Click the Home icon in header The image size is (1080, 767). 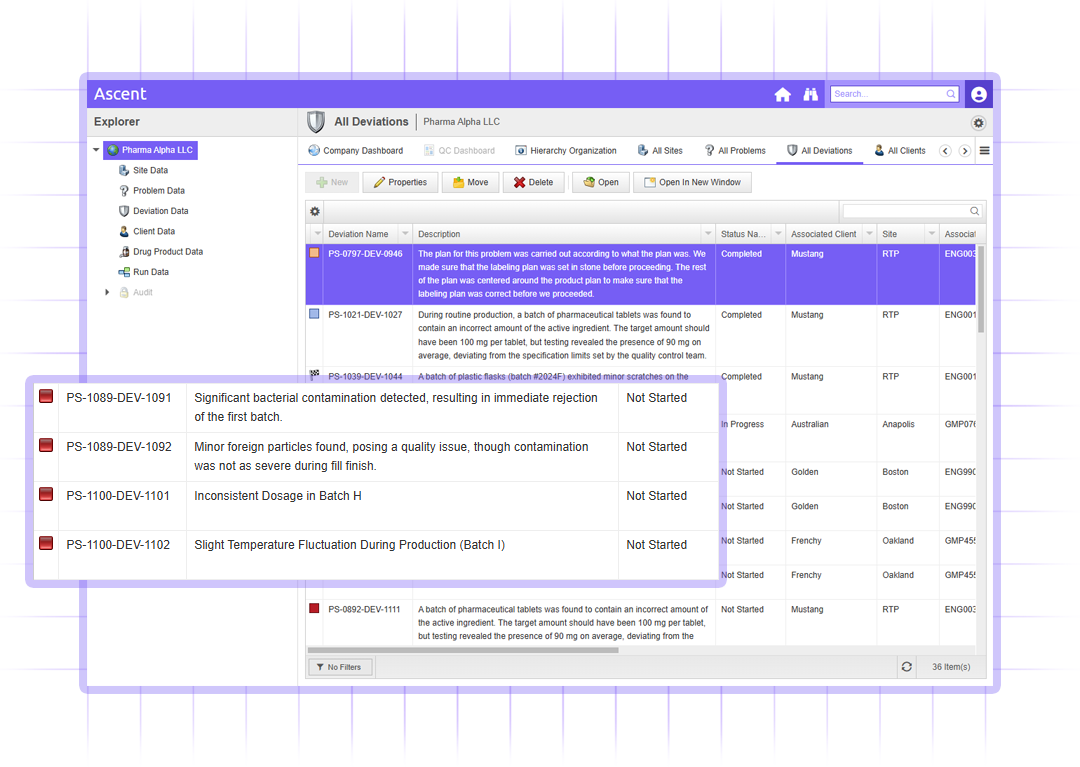click(x=782, y=95)
